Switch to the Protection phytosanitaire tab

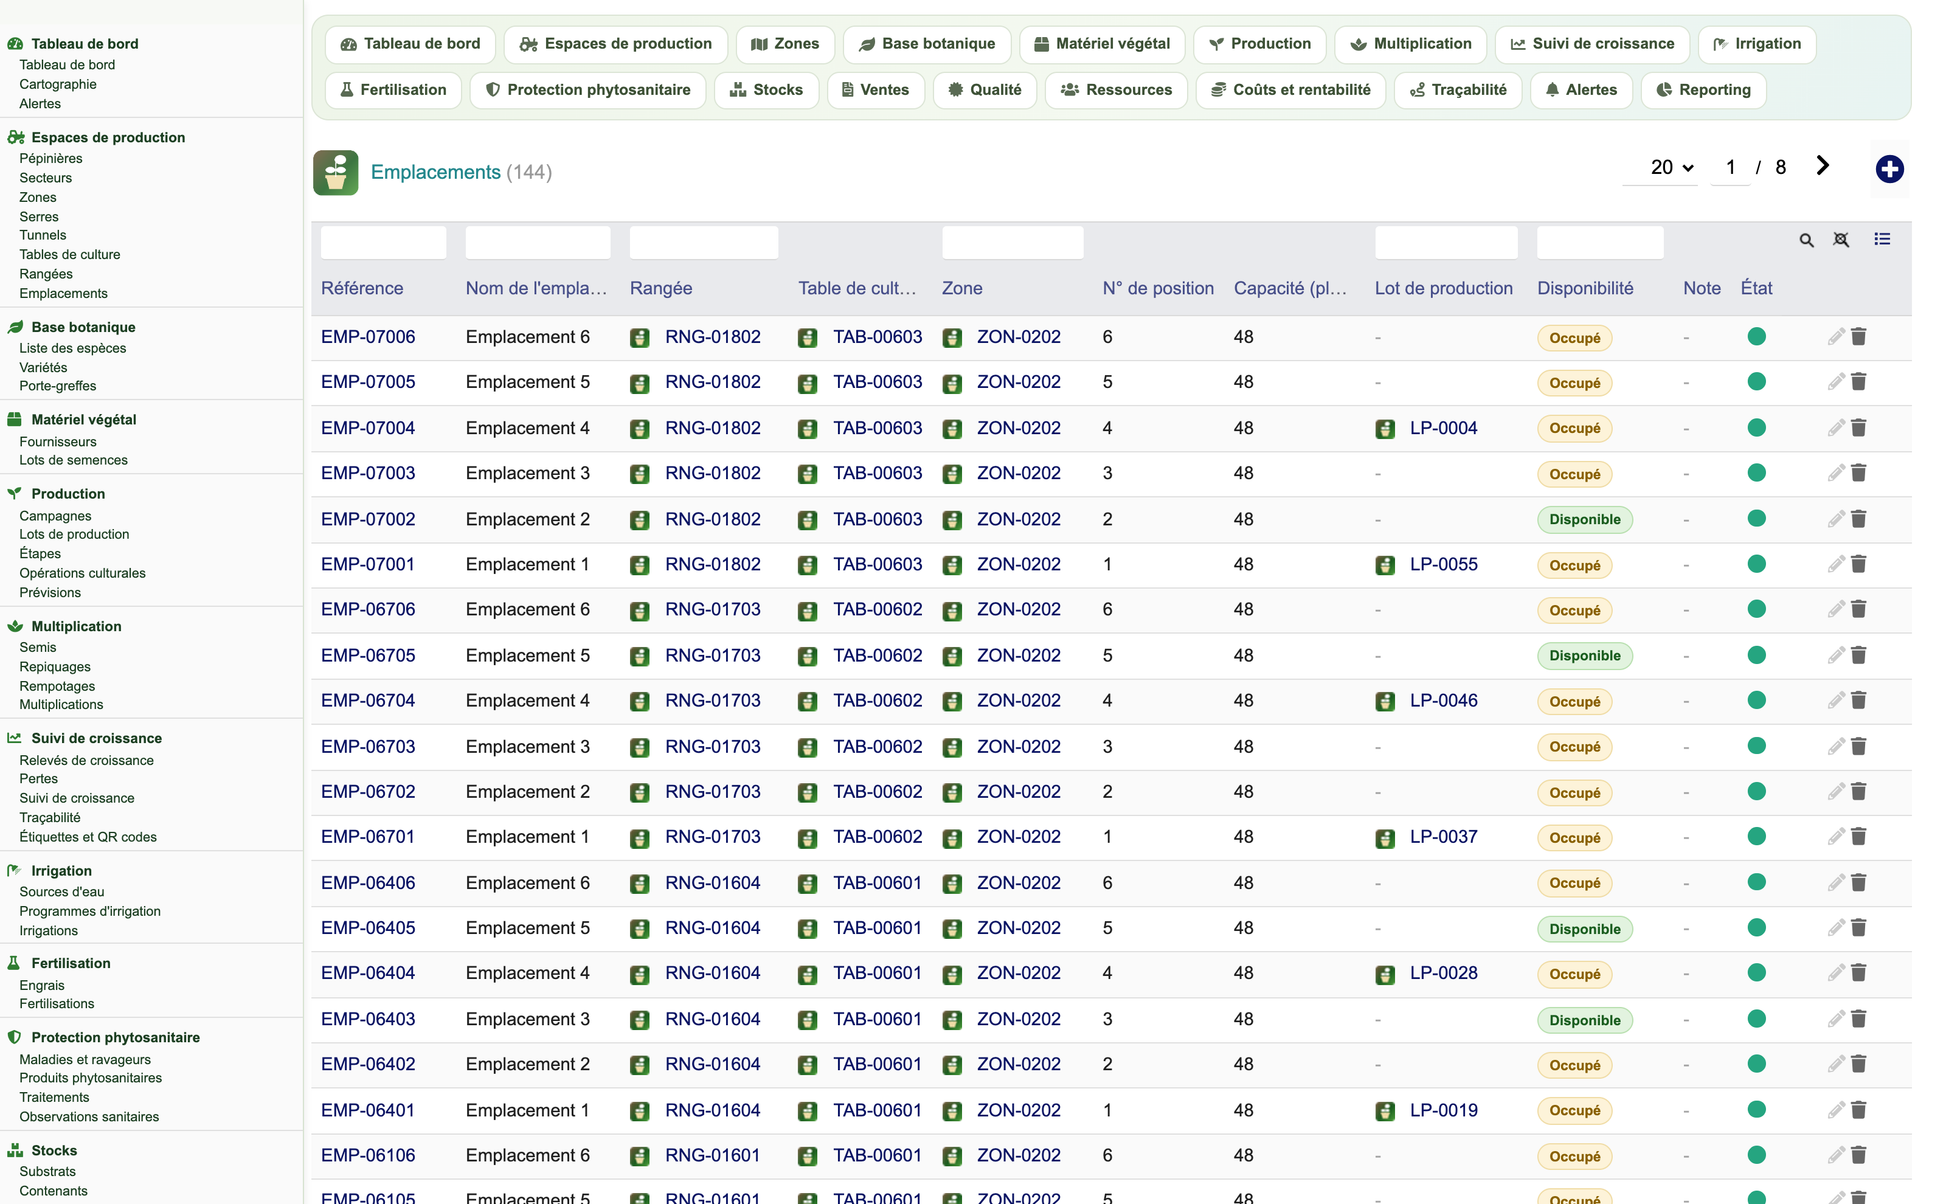[x=588, y=90]
